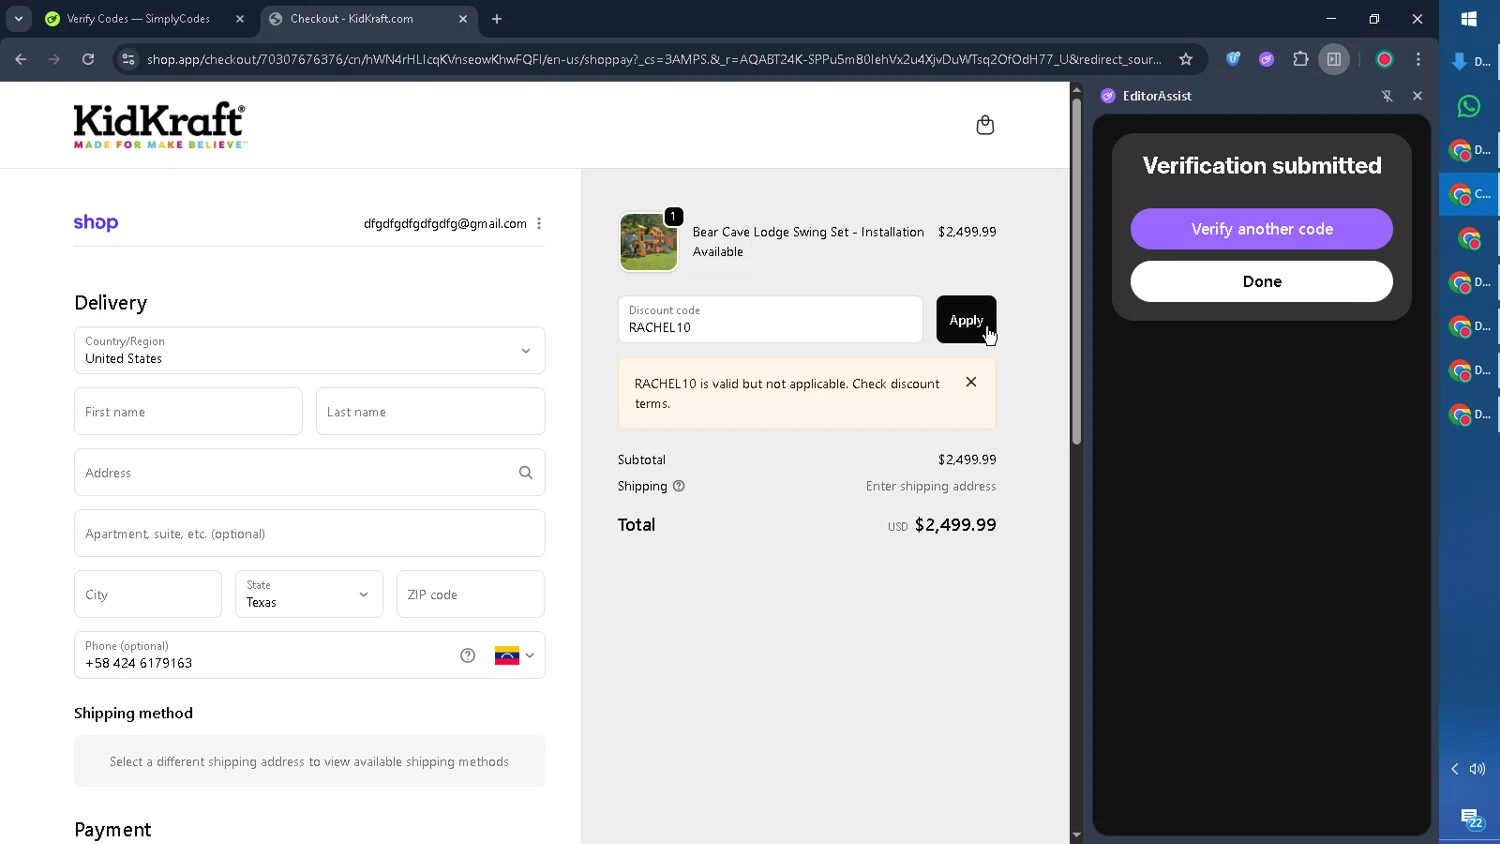The width and height of the screenshot is (1500, 844).
Task: Open a new browser tab
Action: 497,19
